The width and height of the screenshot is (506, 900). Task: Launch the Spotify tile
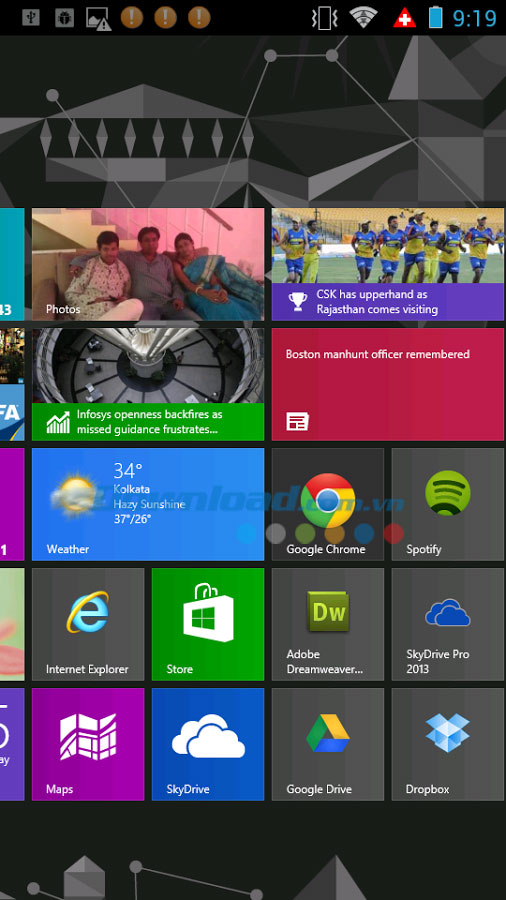447,504
